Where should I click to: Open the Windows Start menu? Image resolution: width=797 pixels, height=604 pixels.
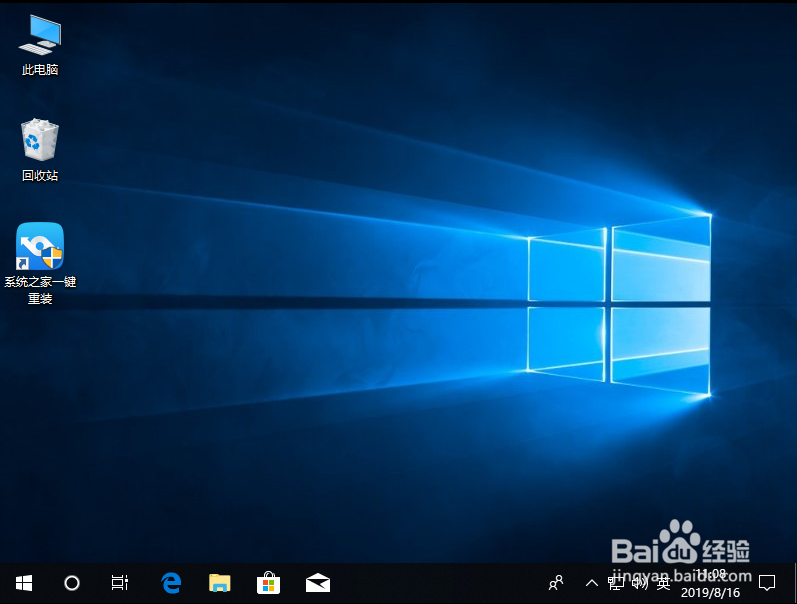(x=24, y=583)
